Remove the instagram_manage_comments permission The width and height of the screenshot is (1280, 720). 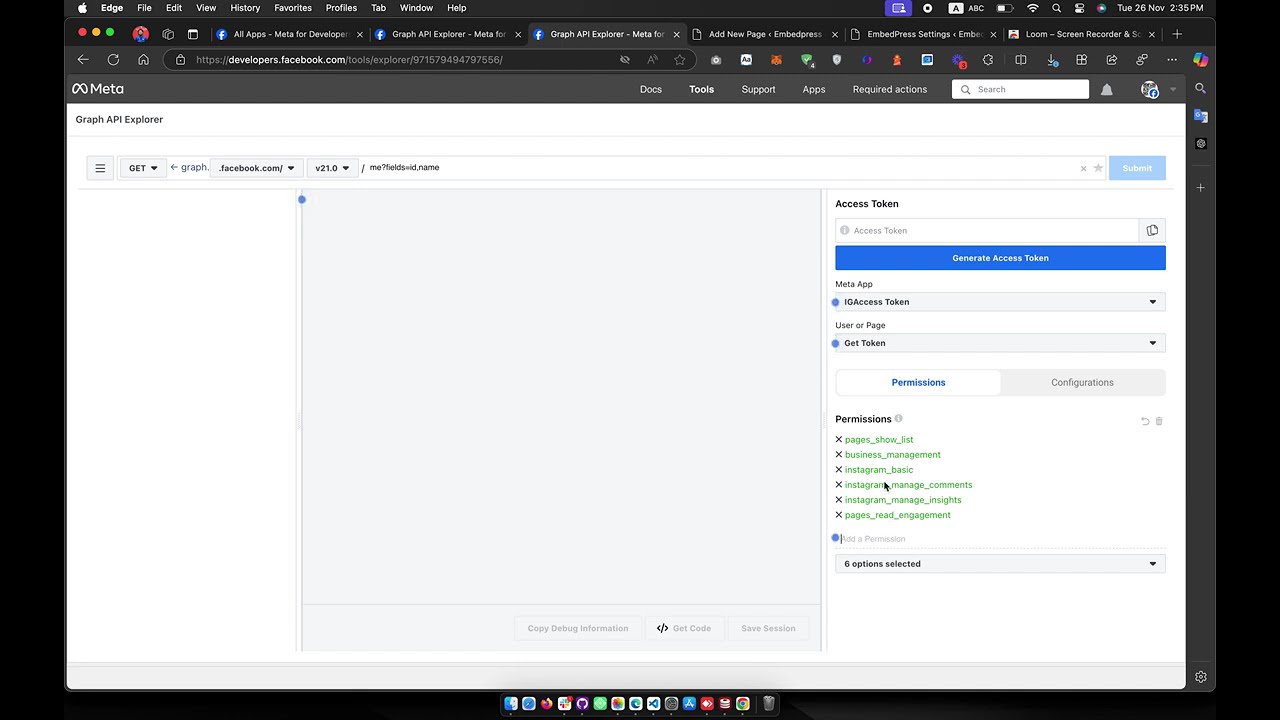click(839, 485)
